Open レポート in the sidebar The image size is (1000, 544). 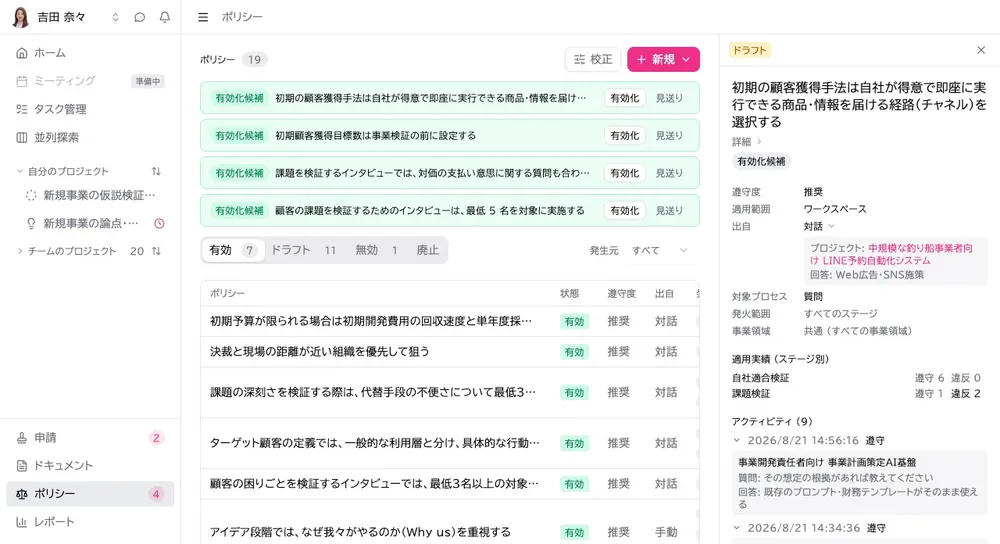coord(90,522)
